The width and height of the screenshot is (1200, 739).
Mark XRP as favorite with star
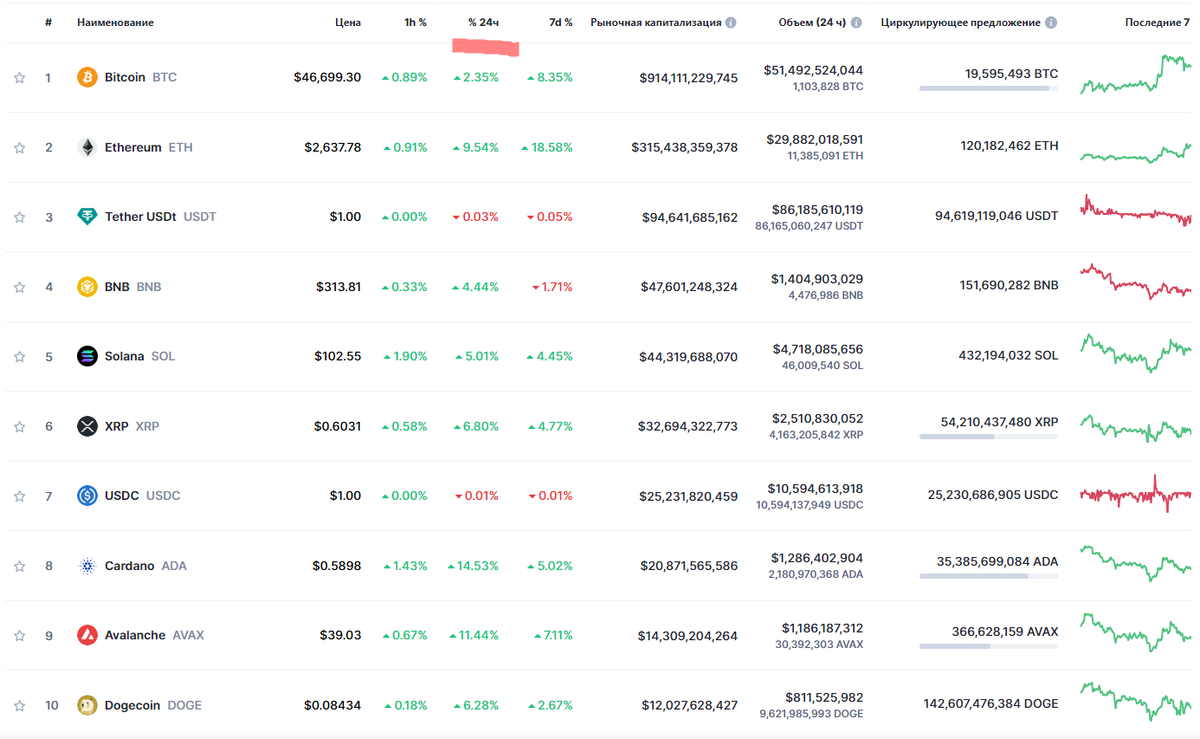click(19, 426)
